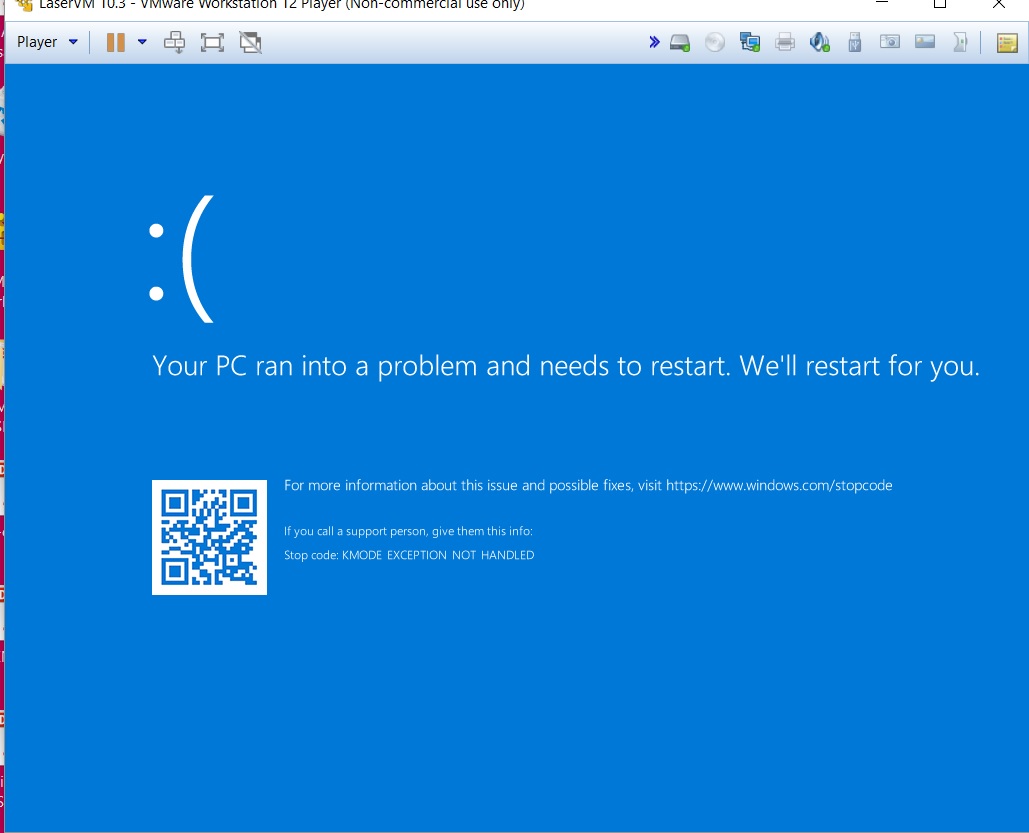This screenshot has width=1029, height=833.
Task: Enter full screen mode
Action: 212,42
